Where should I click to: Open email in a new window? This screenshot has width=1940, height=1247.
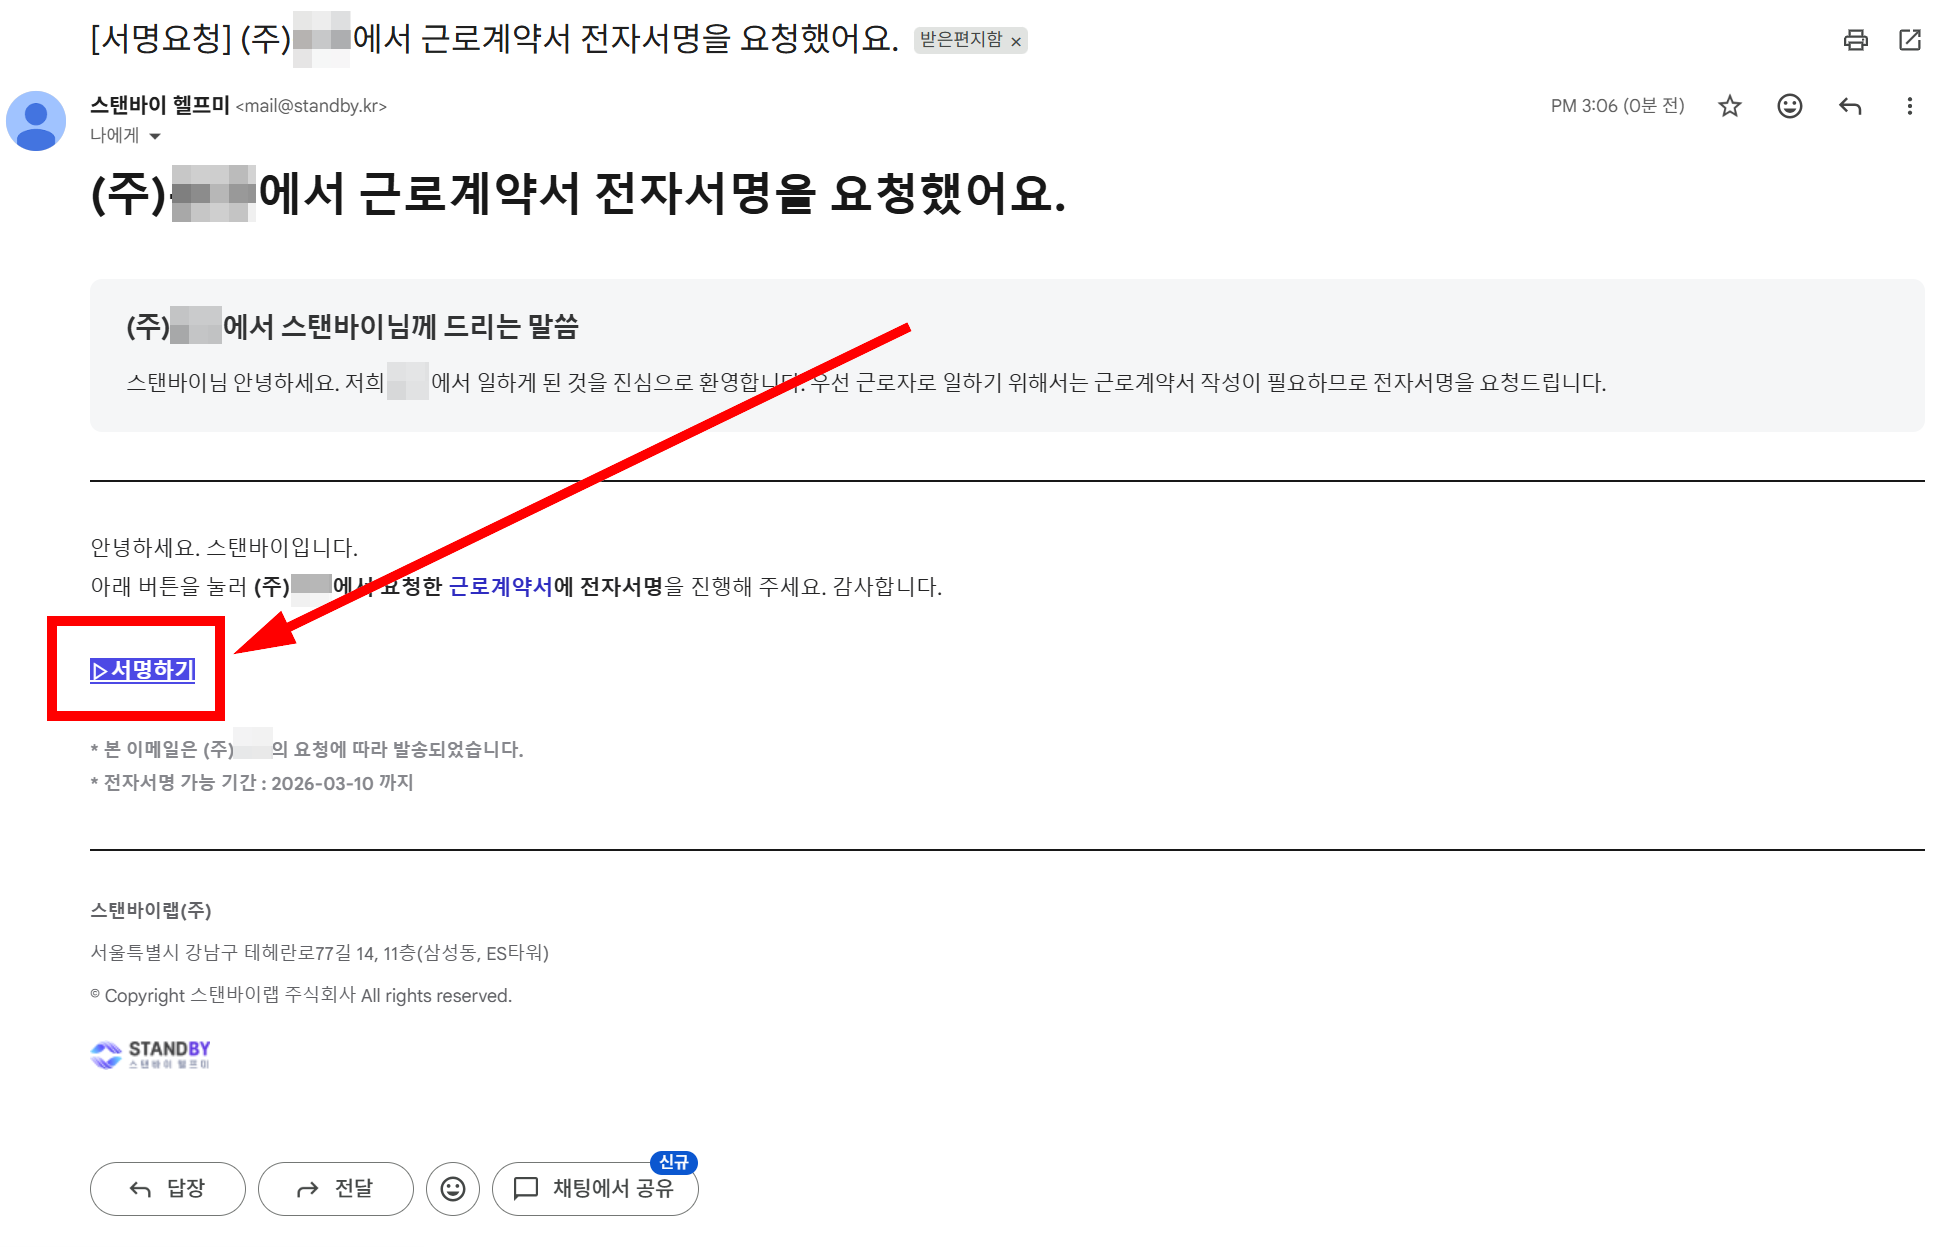tap(1911, 40)
